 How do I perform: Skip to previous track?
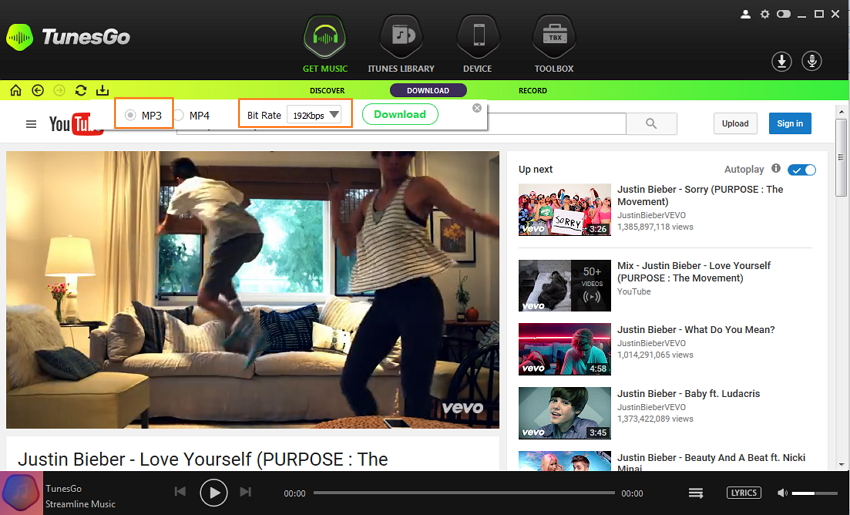pos(180,492)
